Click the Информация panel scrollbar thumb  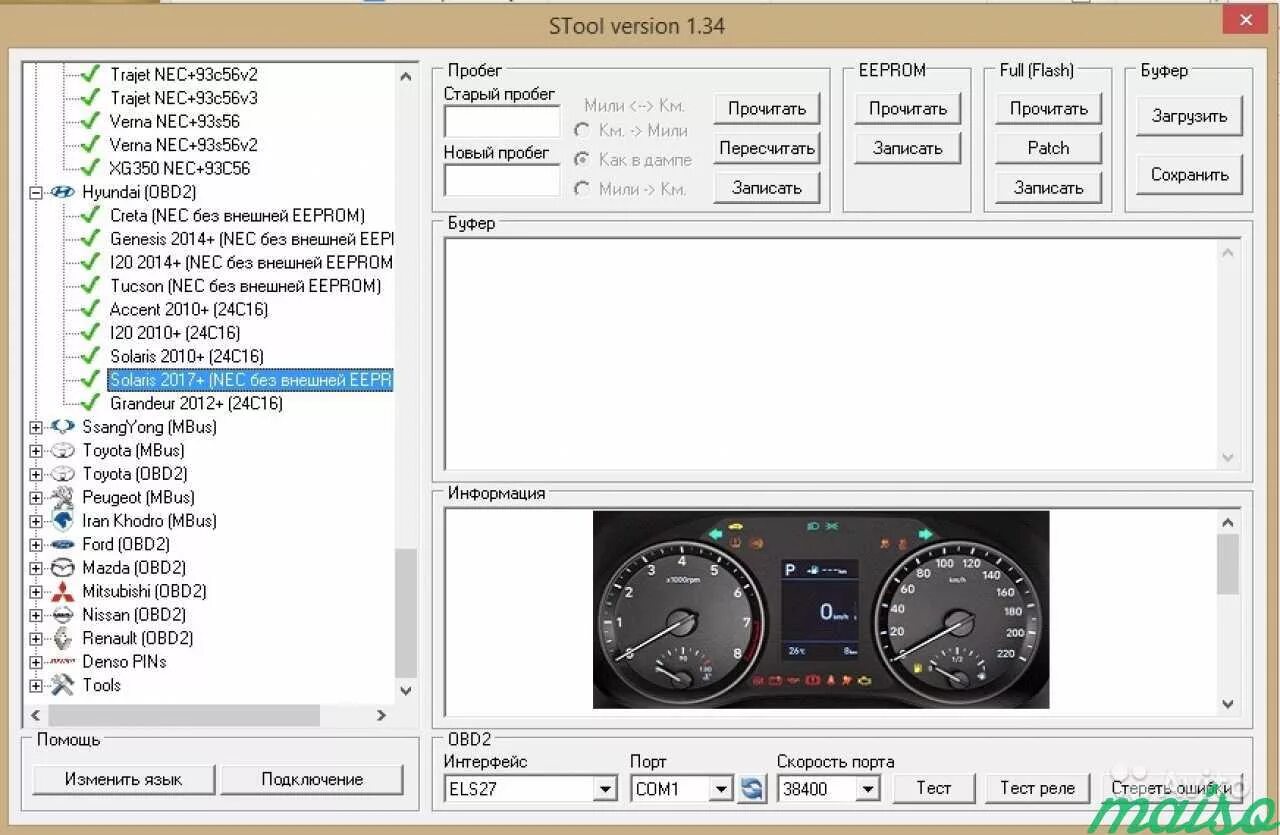(1229, 564)
